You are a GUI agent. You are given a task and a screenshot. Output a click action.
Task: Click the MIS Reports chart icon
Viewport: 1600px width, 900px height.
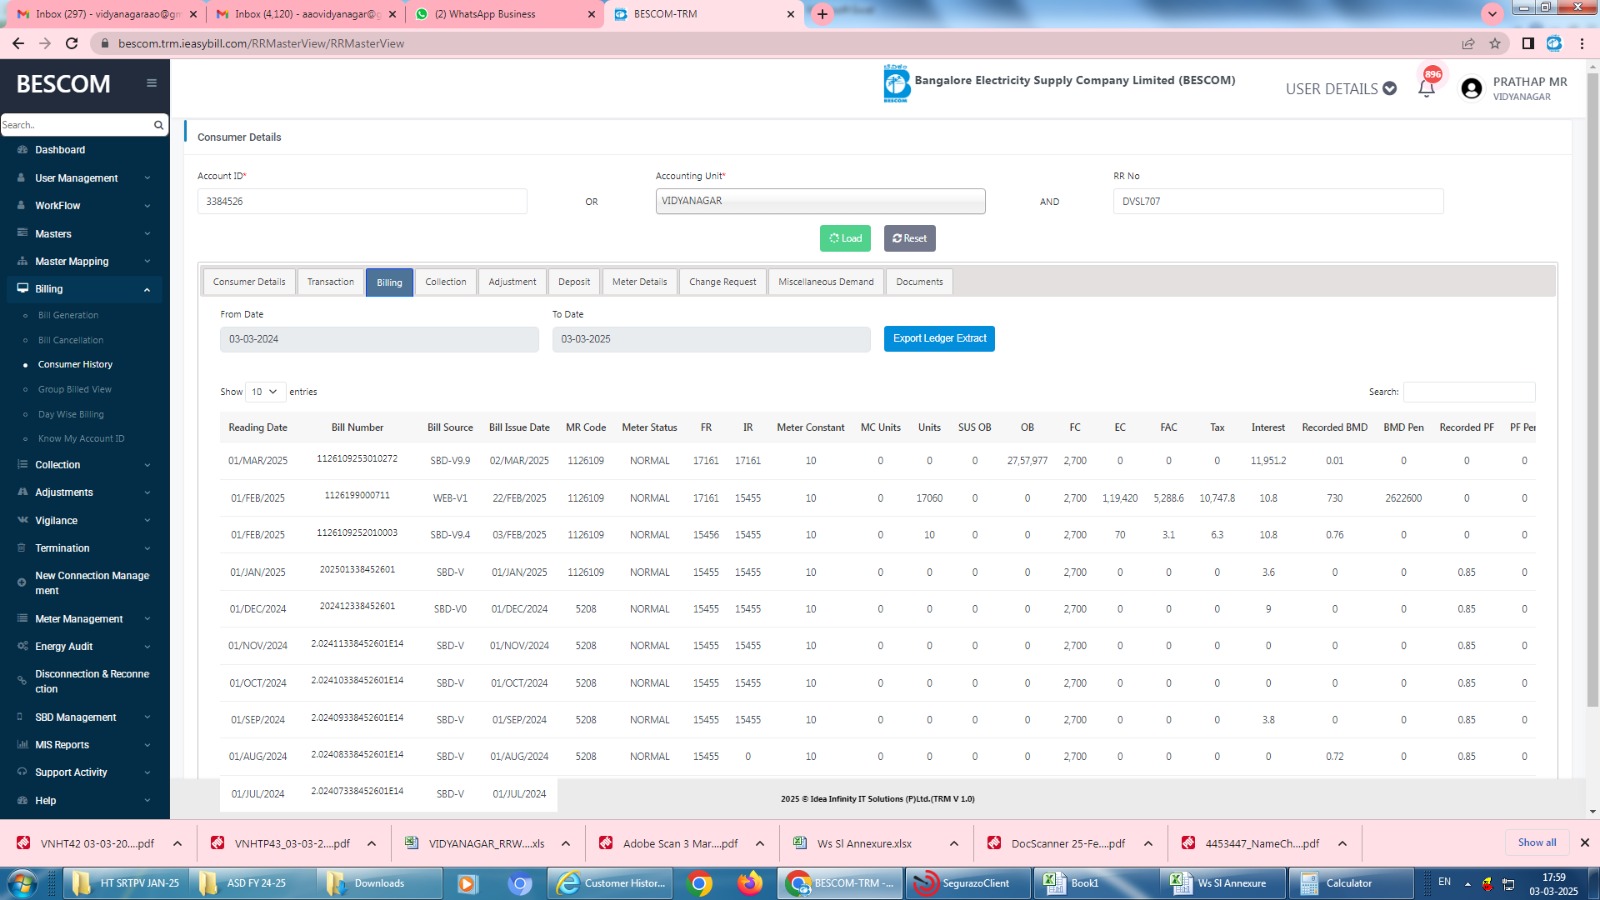(x=22, y=745)
